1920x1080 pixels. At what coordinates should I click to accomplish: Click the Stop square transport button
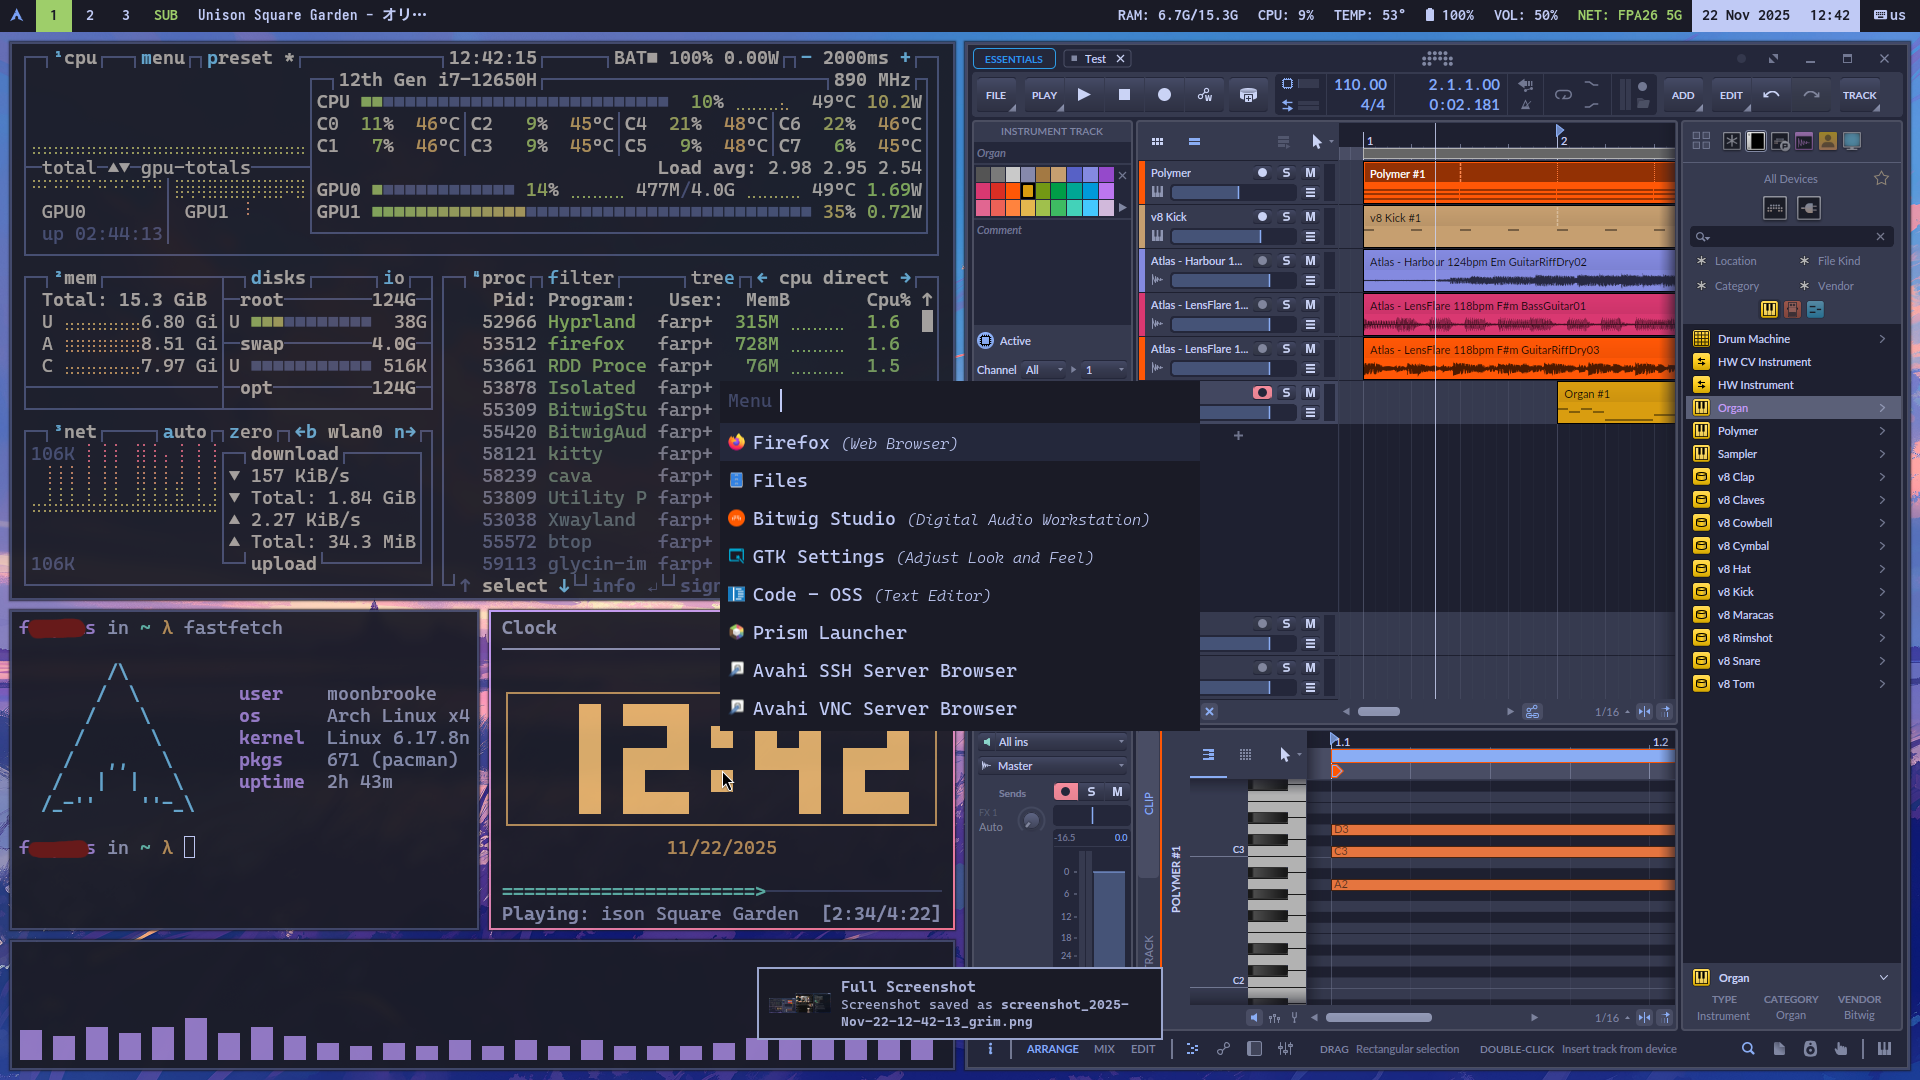[x=1124, y=95]
